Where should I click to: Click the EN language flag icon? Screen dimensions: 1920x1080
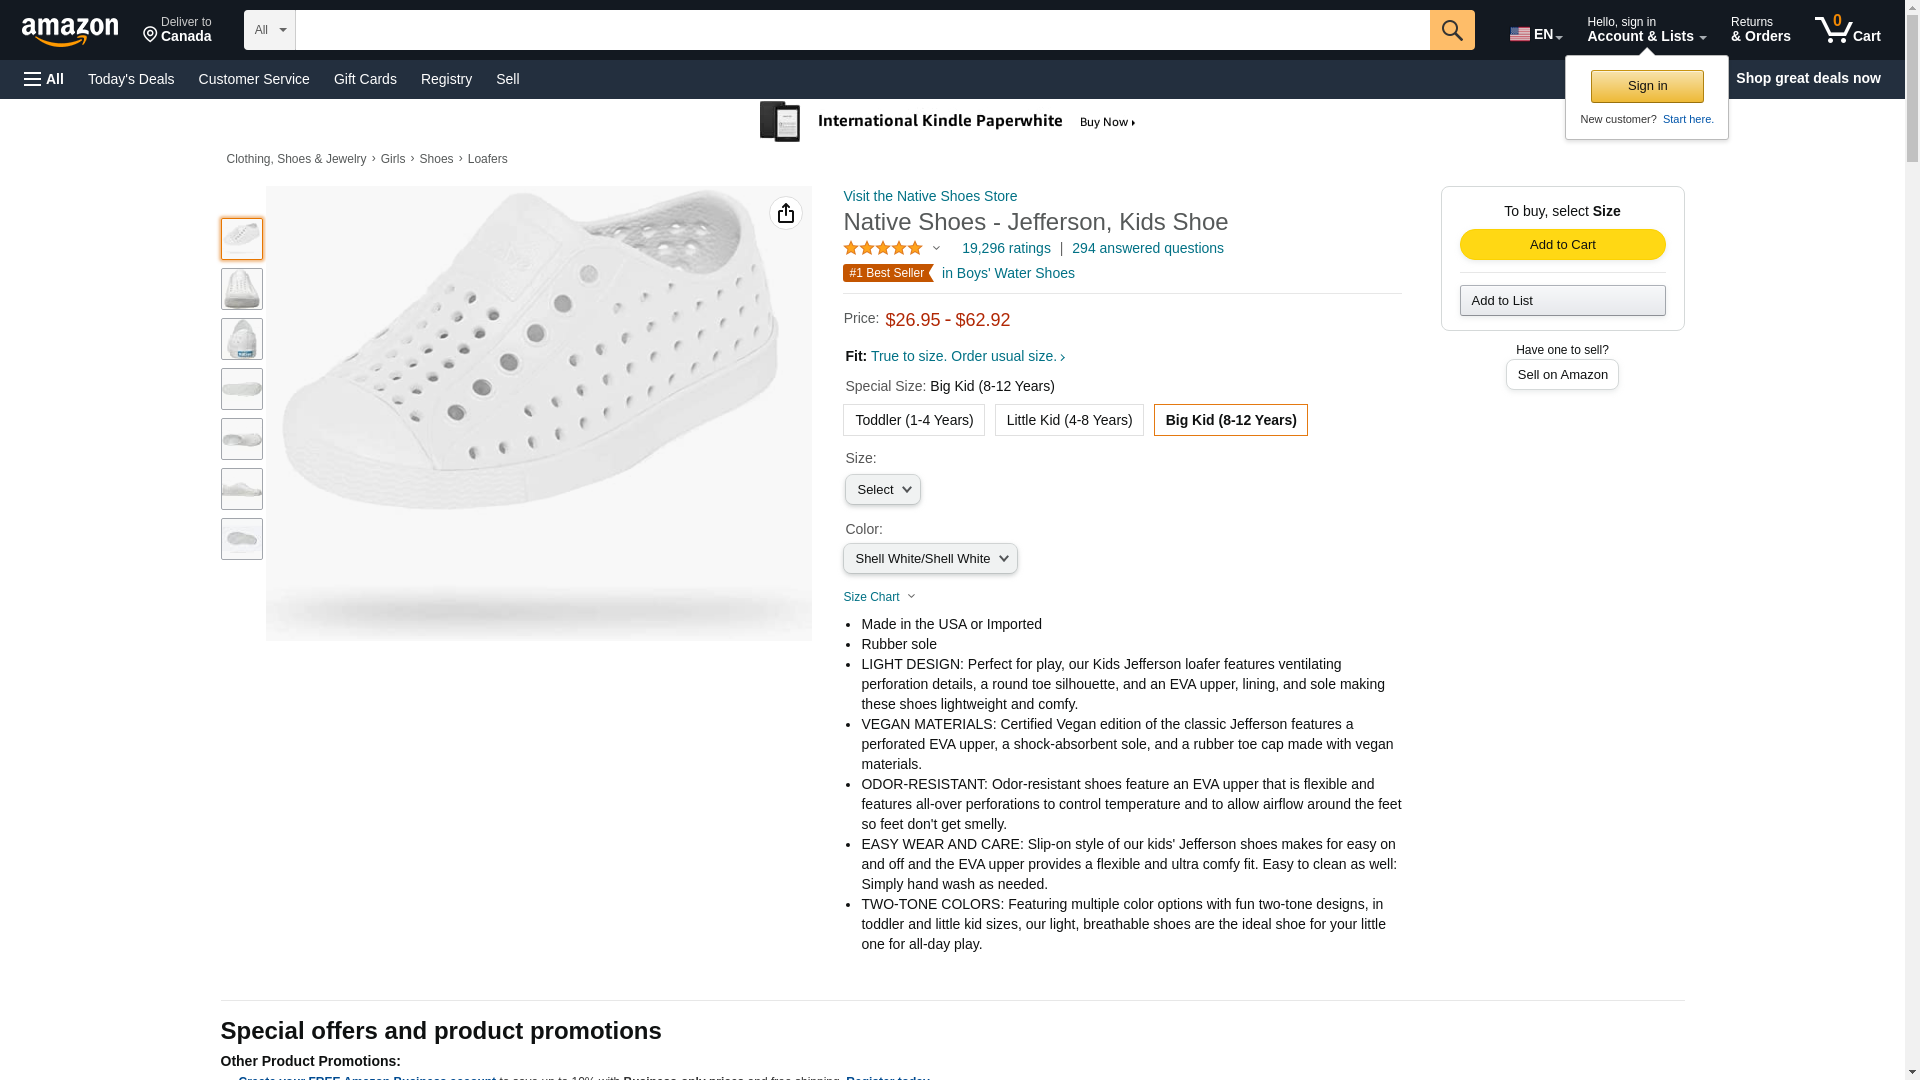point(1520,34)
